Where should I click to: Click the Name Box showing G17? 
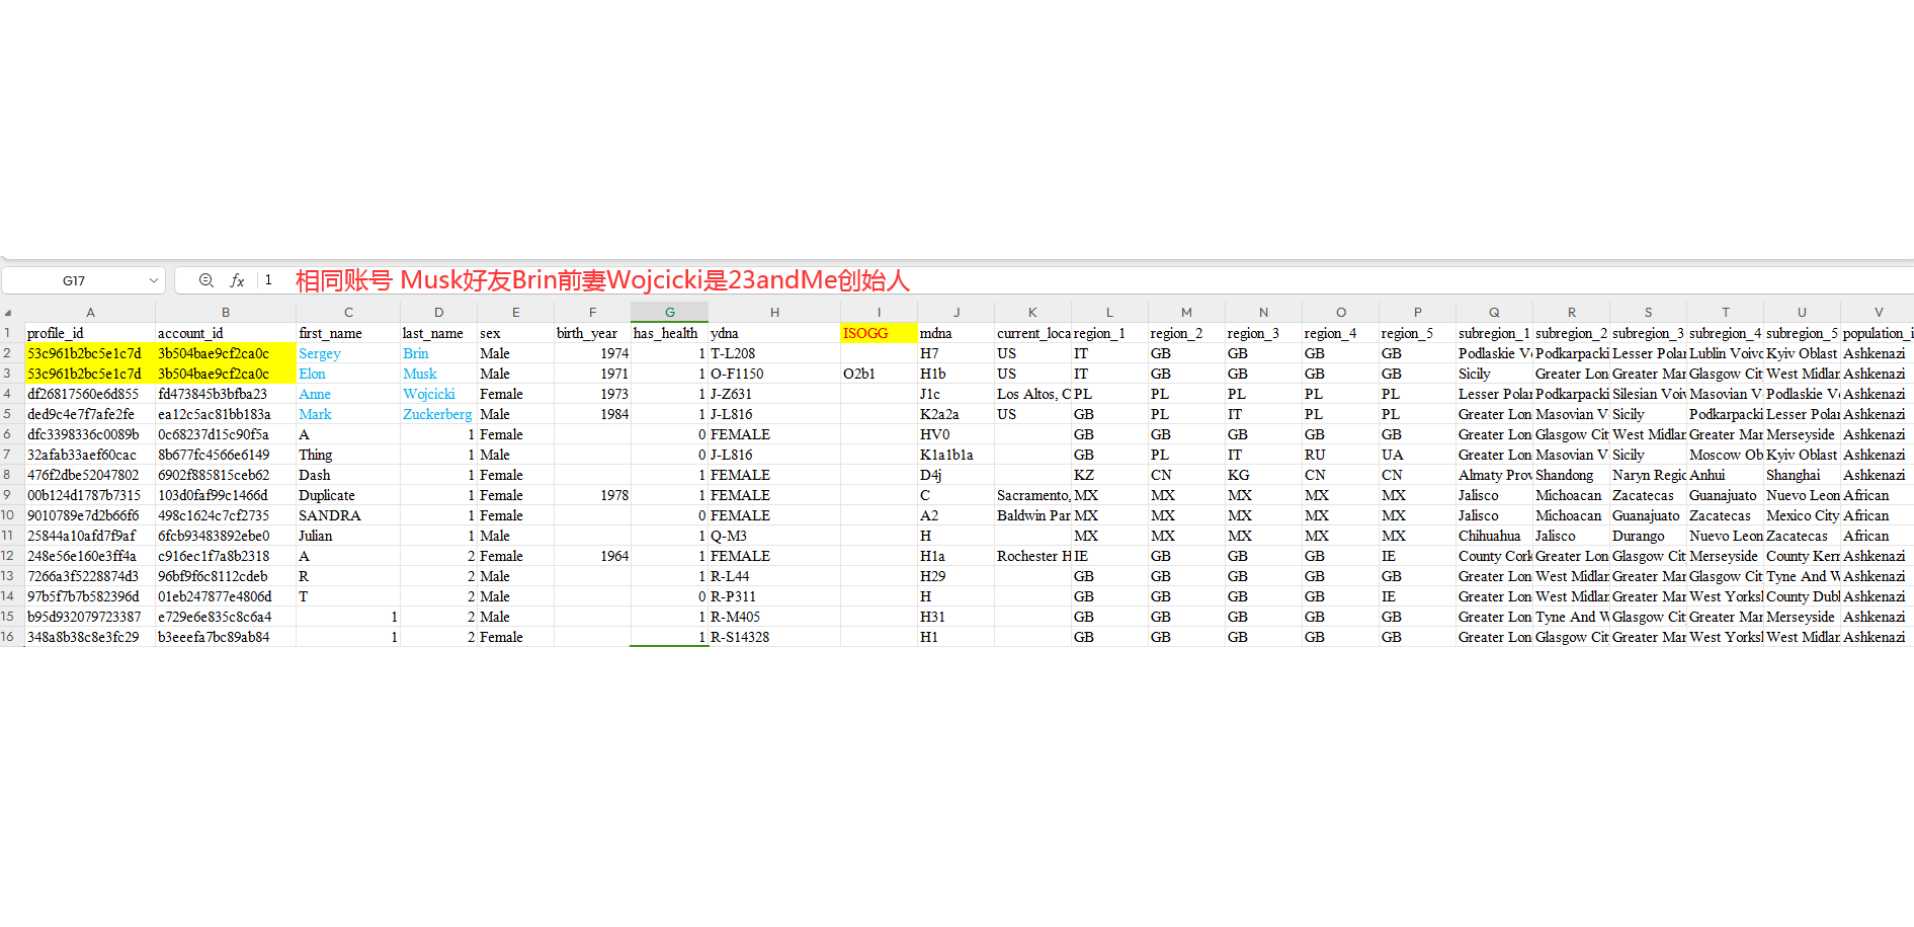point(74,281)
